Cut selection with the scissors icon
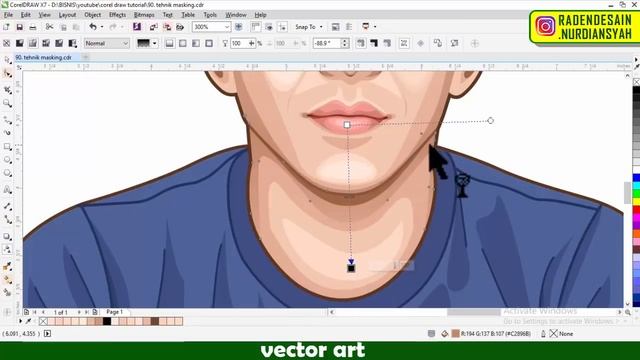640x360 pixels. pos(49,27)
